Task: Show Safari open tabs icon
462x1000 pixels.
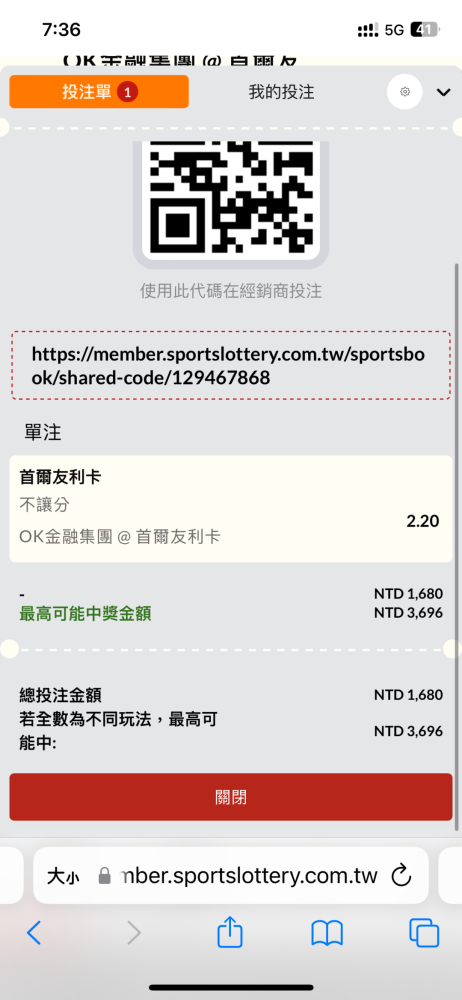Action: pos(424,934)
